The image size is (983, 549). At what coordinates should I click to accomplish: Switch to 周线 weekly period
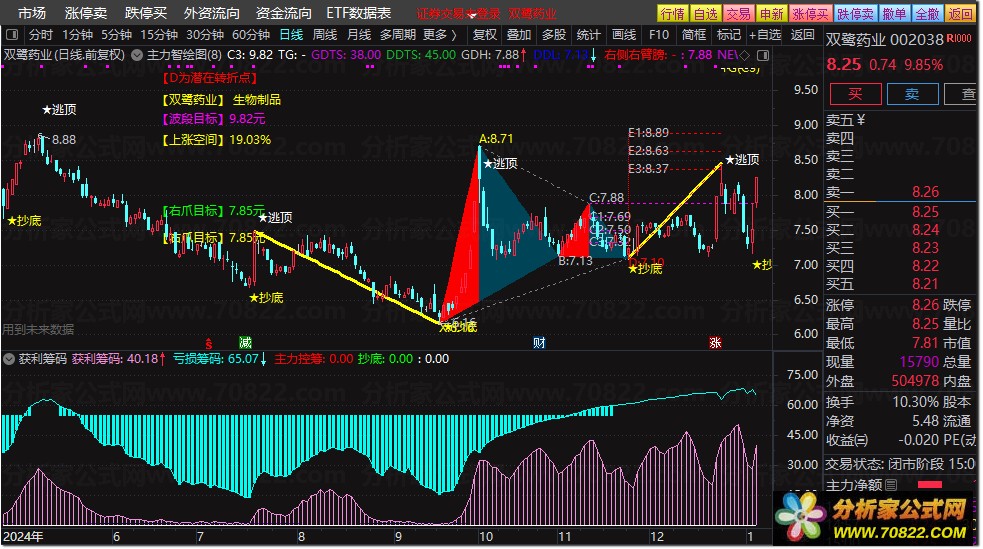(325, 35)
